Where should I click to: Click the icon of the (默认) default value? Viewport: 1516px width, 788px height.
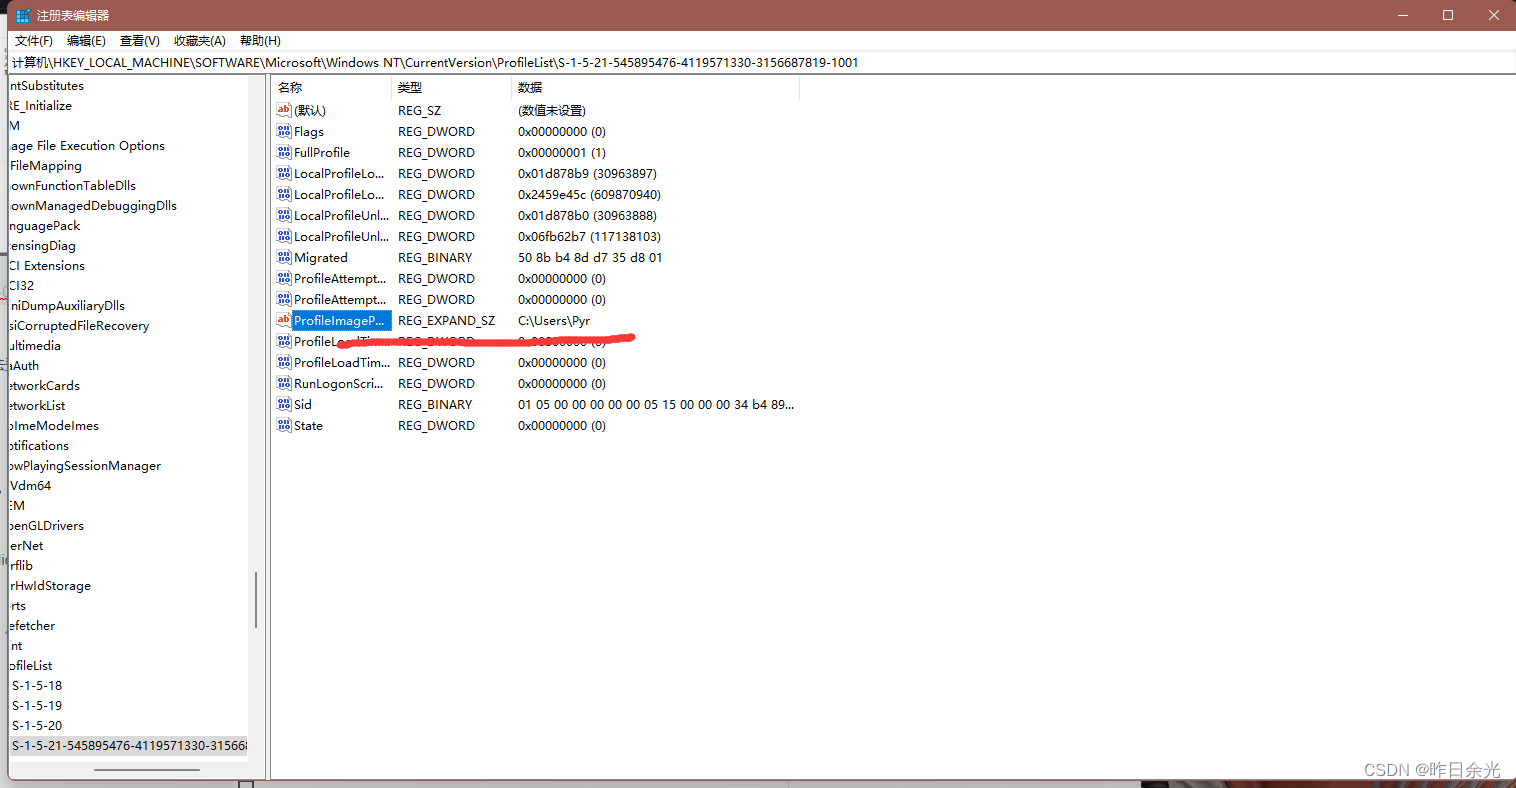[x=284, y=110]
